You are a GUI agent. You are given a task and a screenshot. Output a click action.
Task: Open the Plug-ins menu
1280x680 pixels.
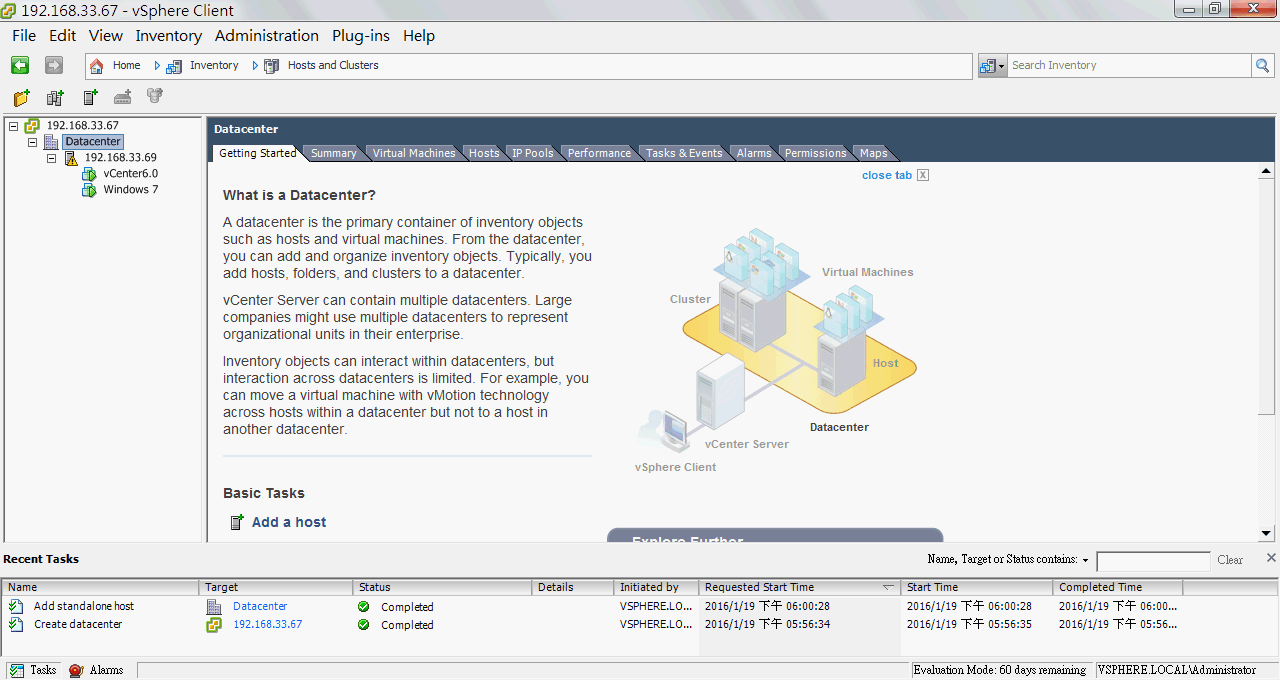(x=361, y=36)
